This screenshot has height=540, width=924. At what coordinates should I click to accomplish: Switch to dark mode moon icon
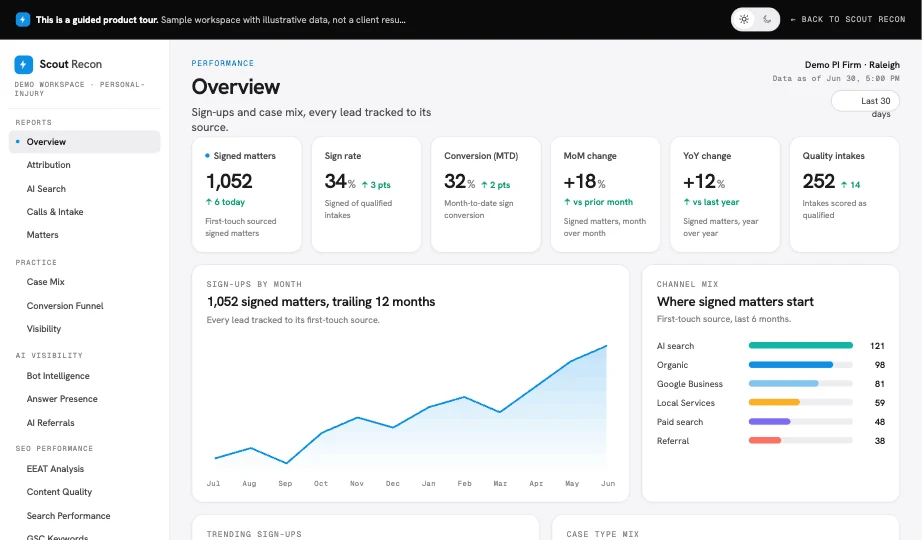coord(767,19)
